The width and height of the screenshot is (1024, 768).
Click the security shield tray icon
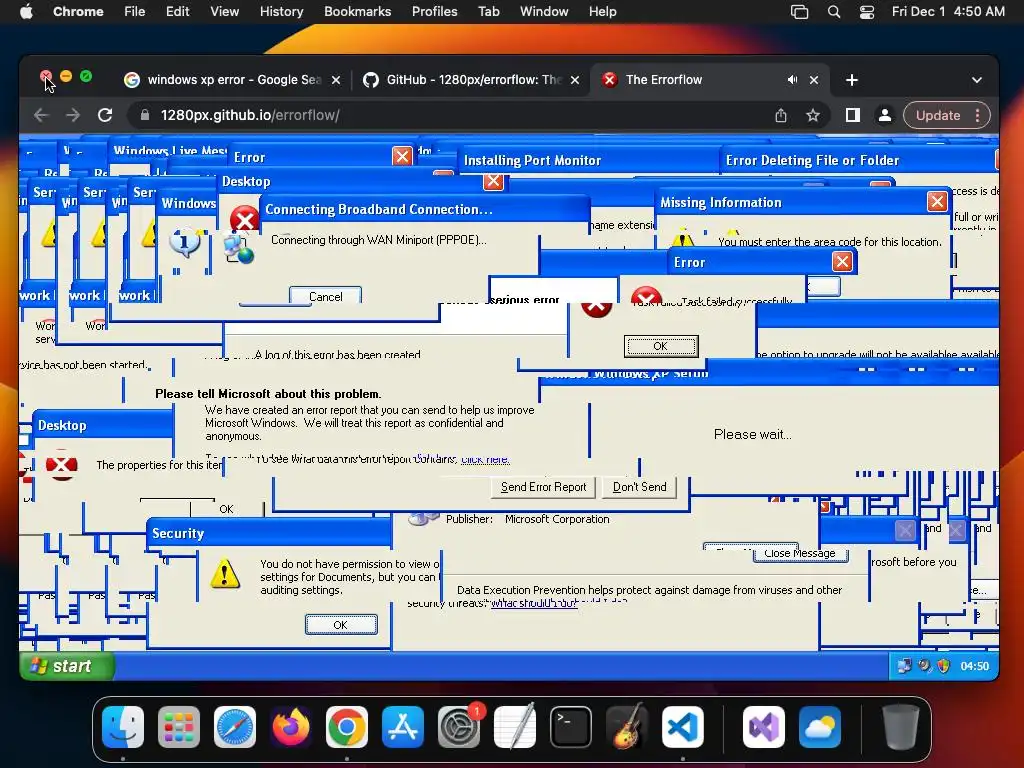point(943,666)
